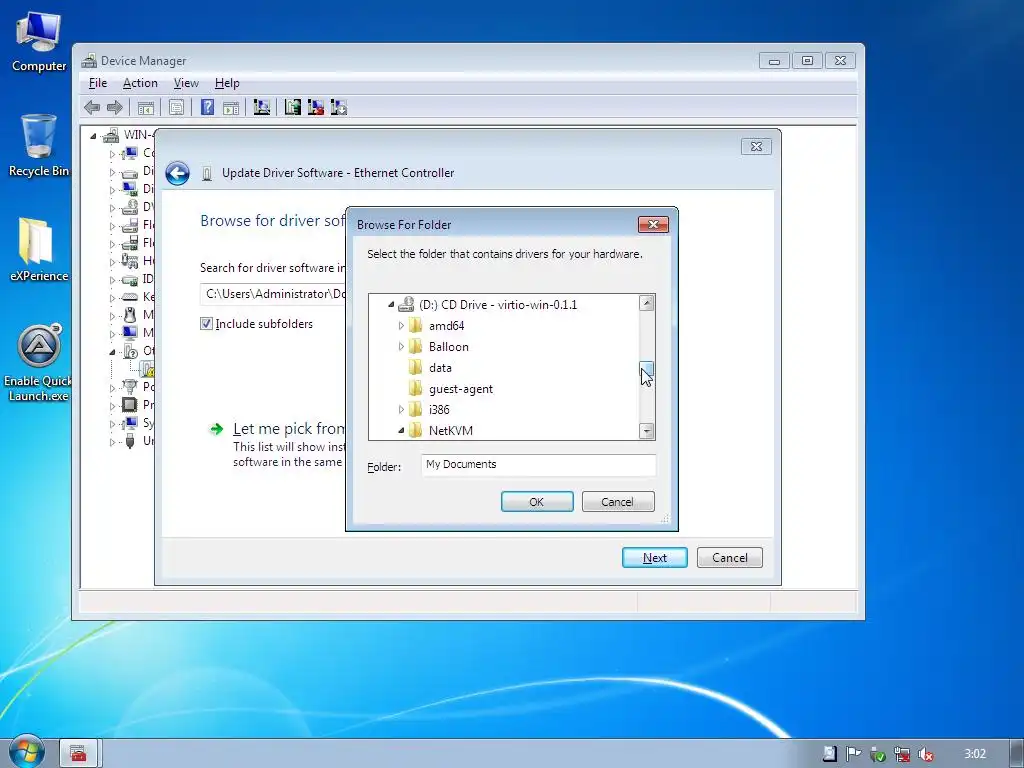1024x768 pixels.
Task: Collapse the Other devices node arrow
Action: pyautogui.click(x=112, y=351)
